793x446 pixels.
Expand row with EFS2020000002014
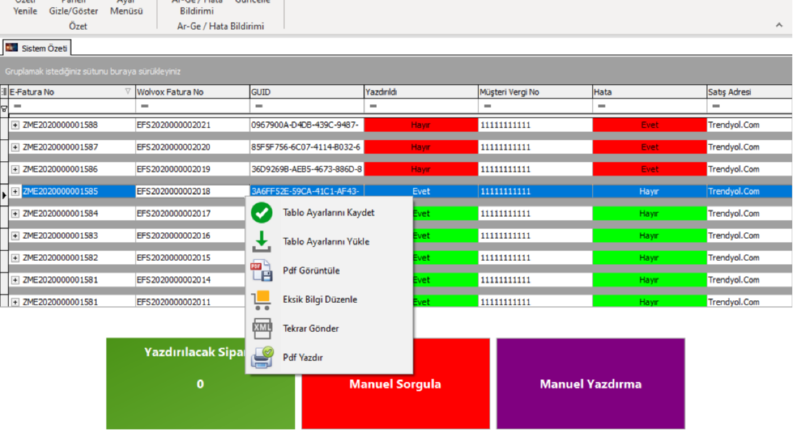[15, 280]
